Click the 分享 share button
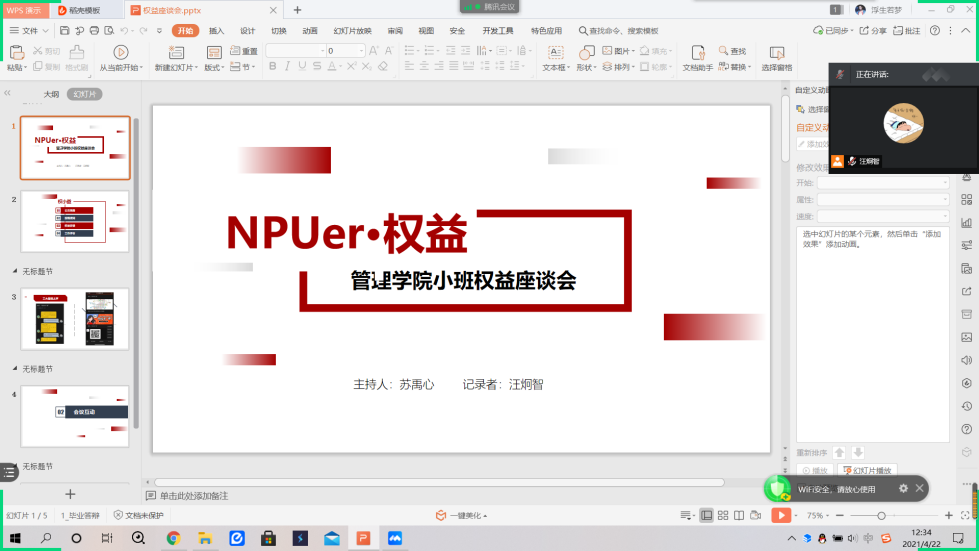The width and height of the screenshot is (979, 551). (x=873, y=31)
